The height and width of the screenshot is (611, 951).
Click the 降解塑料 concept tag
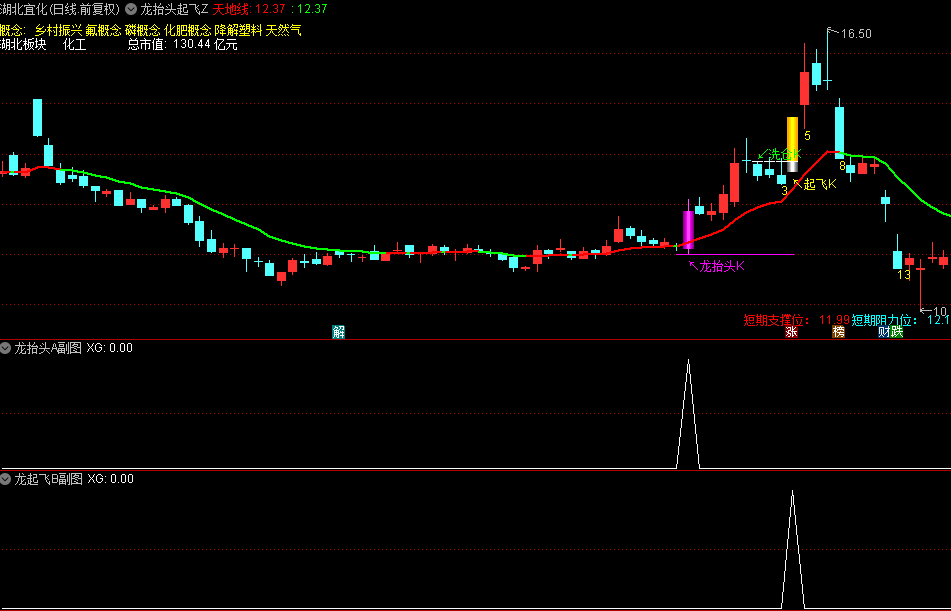[238, 30]
